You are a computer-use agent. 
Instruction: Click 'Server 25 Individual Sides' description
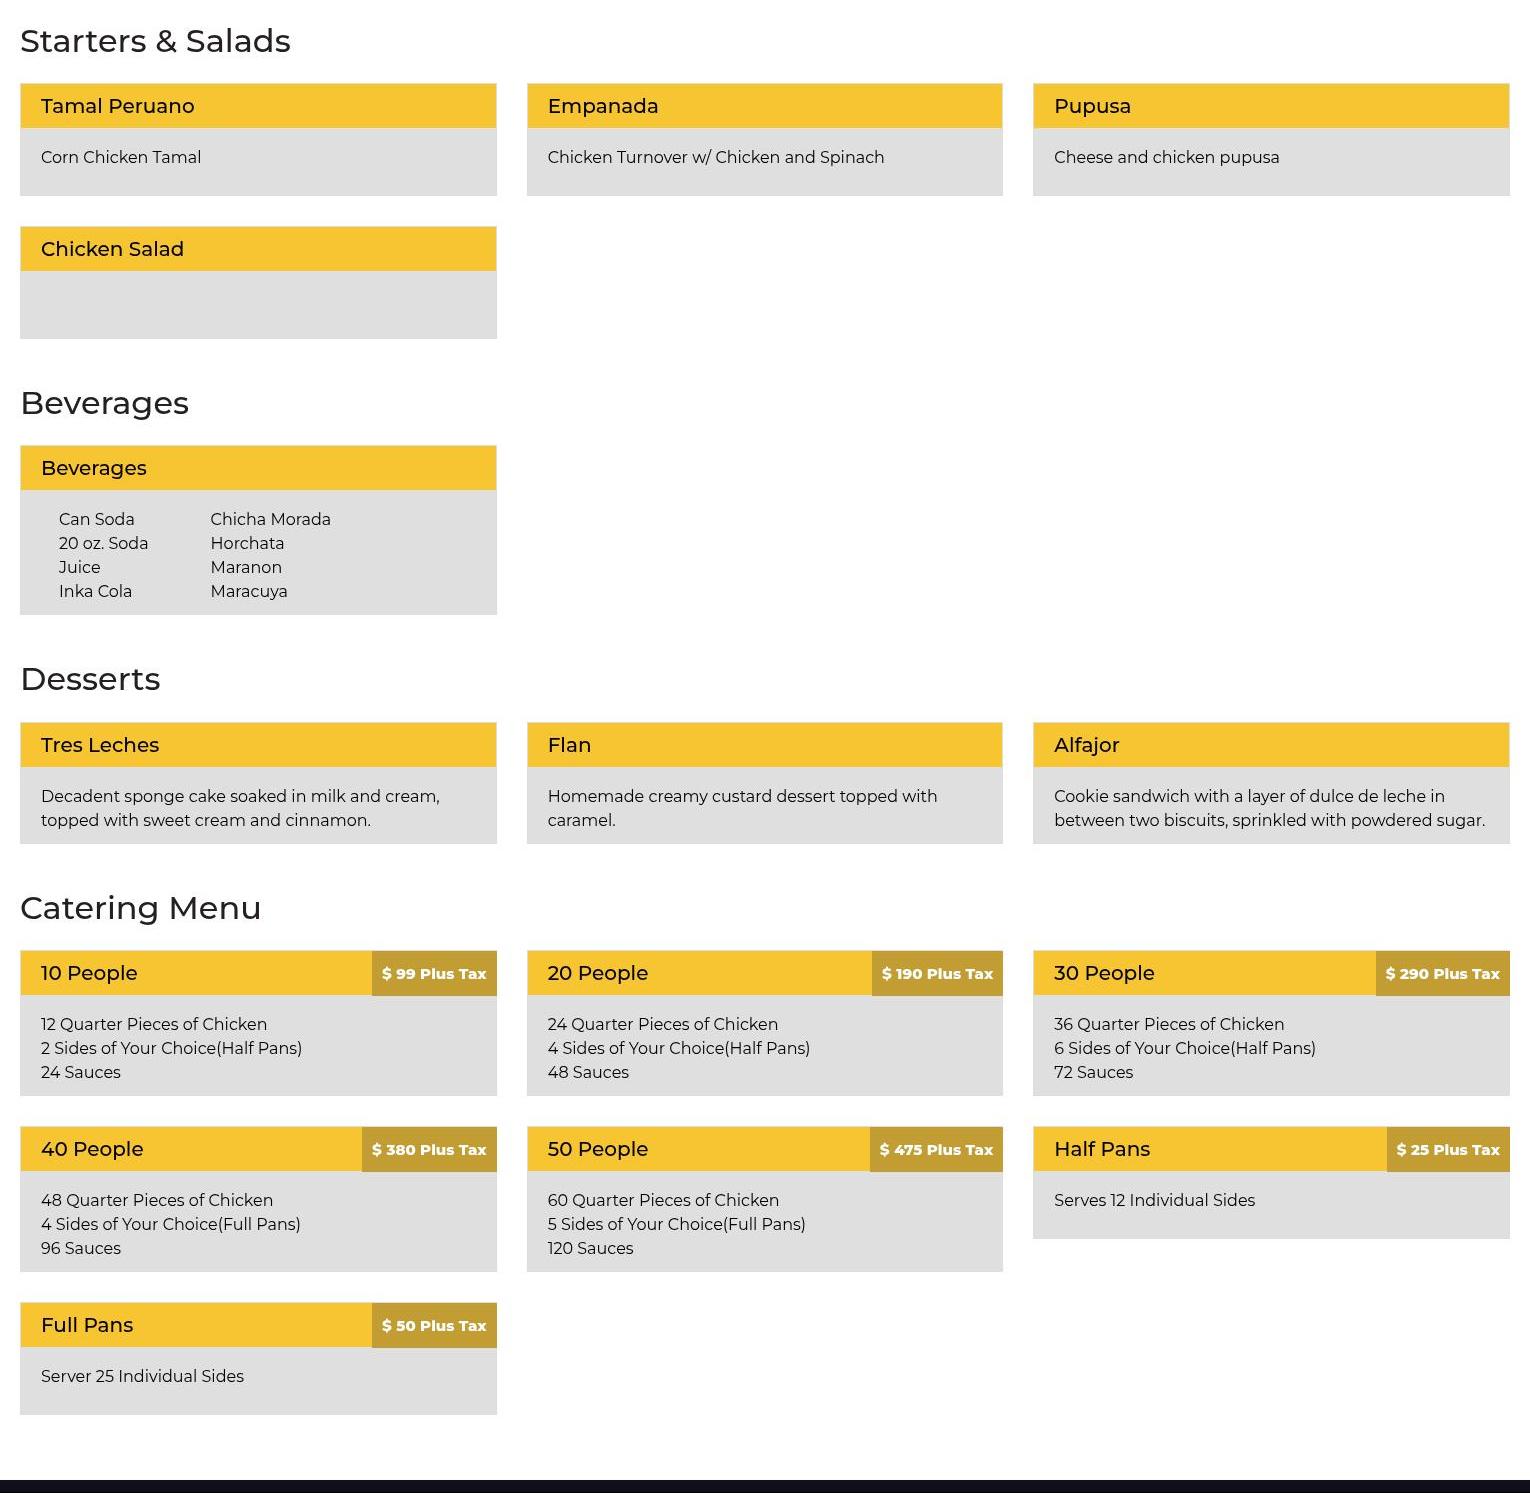(x=143, y=1376)
